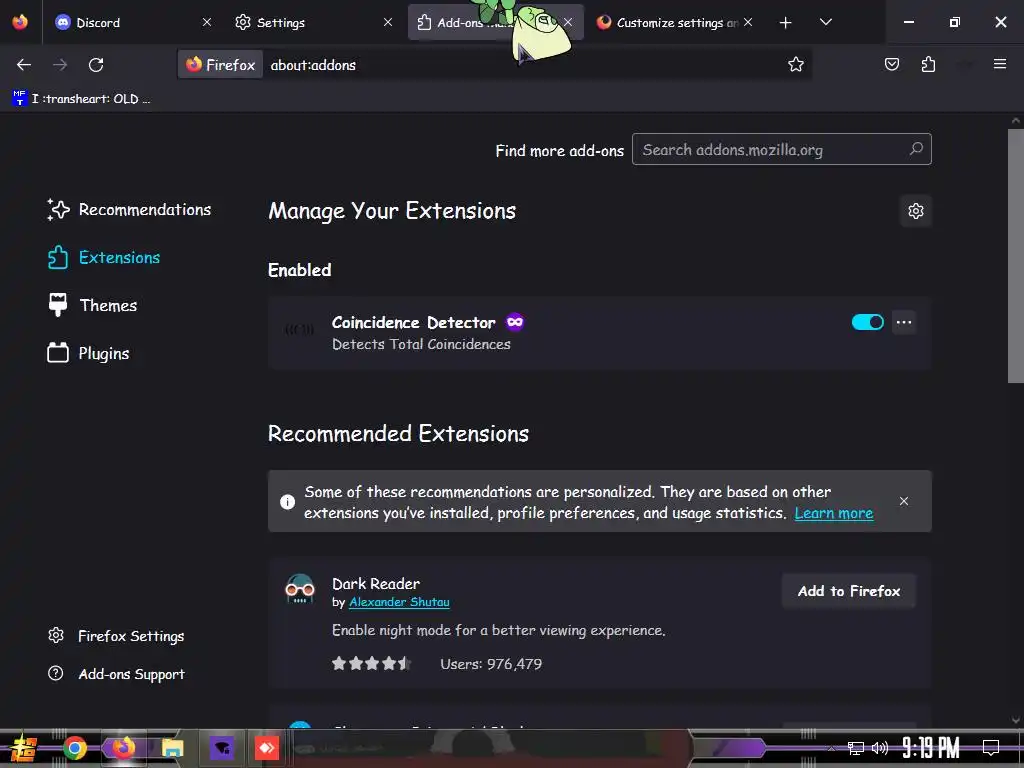This screenshot has height=768, width=1024.
Task: Open the red arrow app in taskbar
Action: 266,748
